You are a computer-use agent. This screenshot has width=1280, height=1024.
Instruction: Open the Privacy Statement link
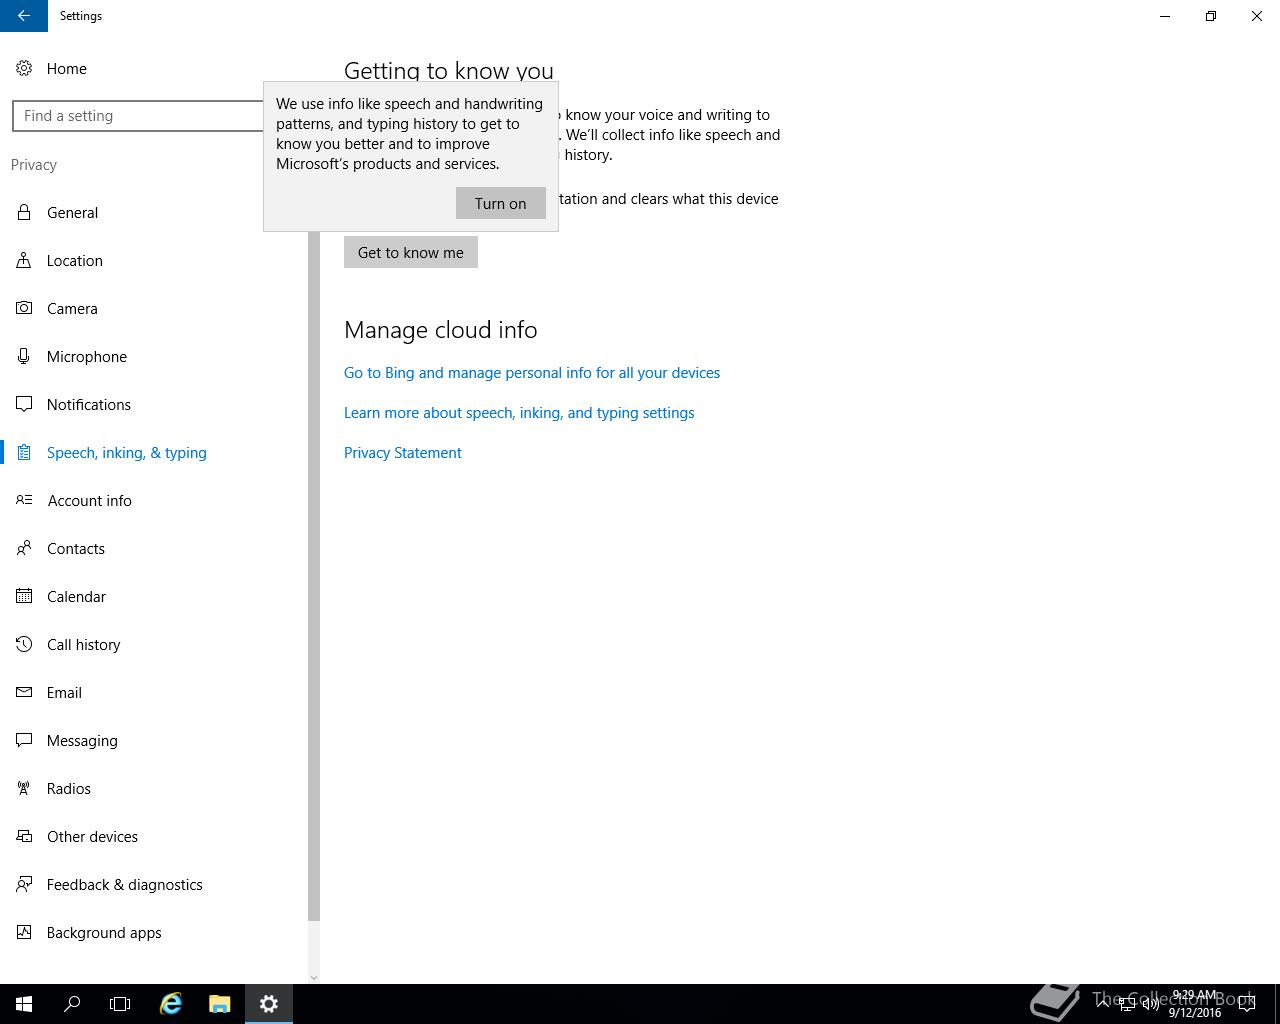[403, 453]
